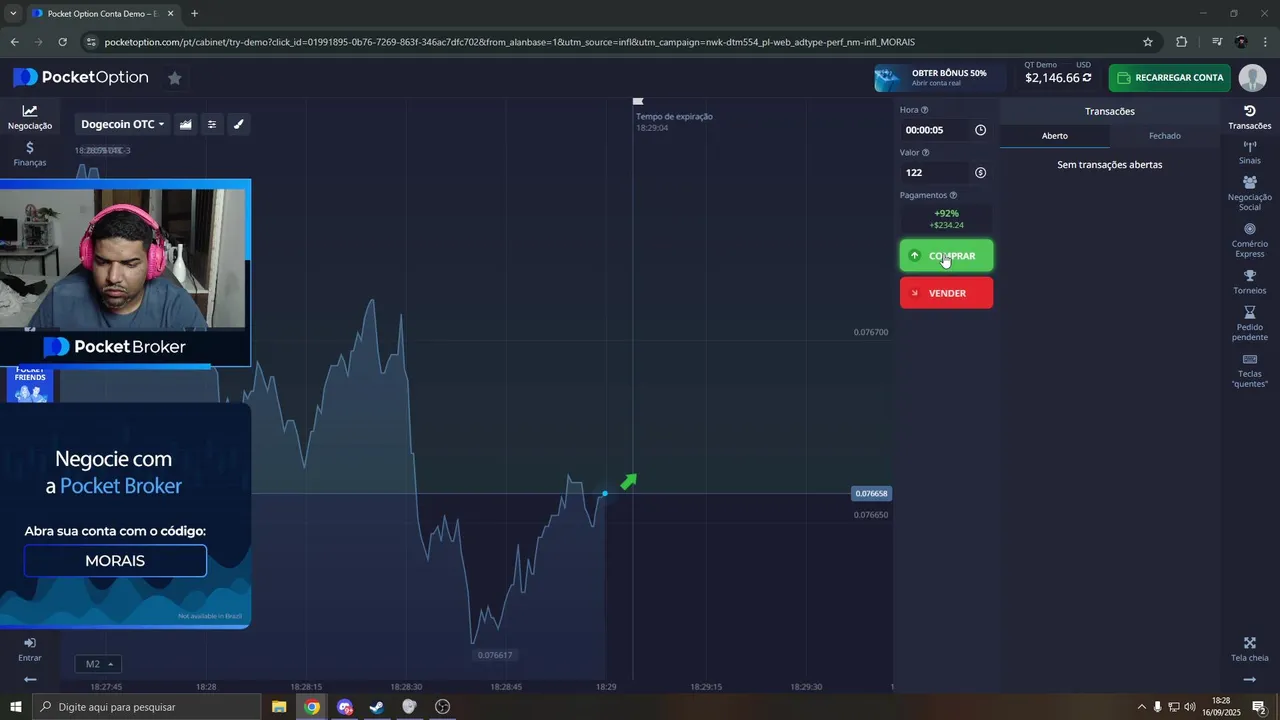Open OBS Studio from taskbar

tap(442, 707)
